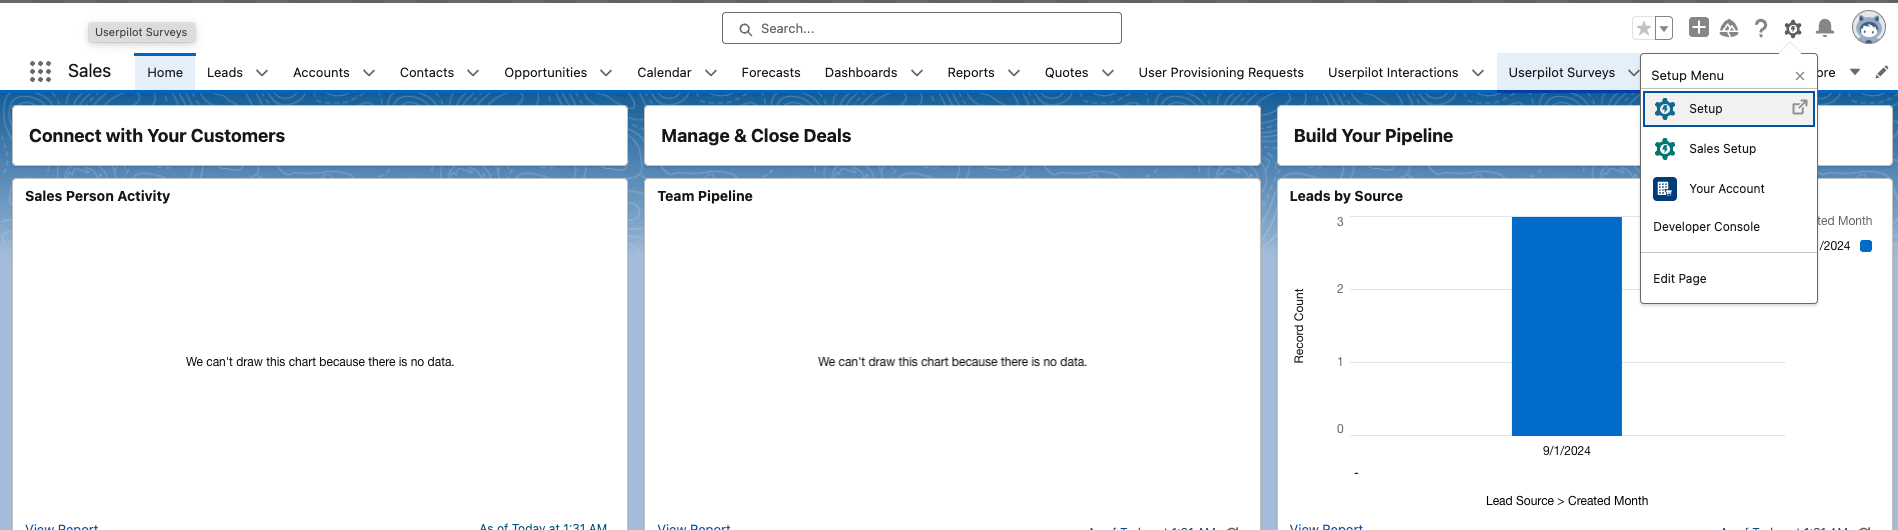Click the blue legend swatch next to /2024

click(1866, 246)
